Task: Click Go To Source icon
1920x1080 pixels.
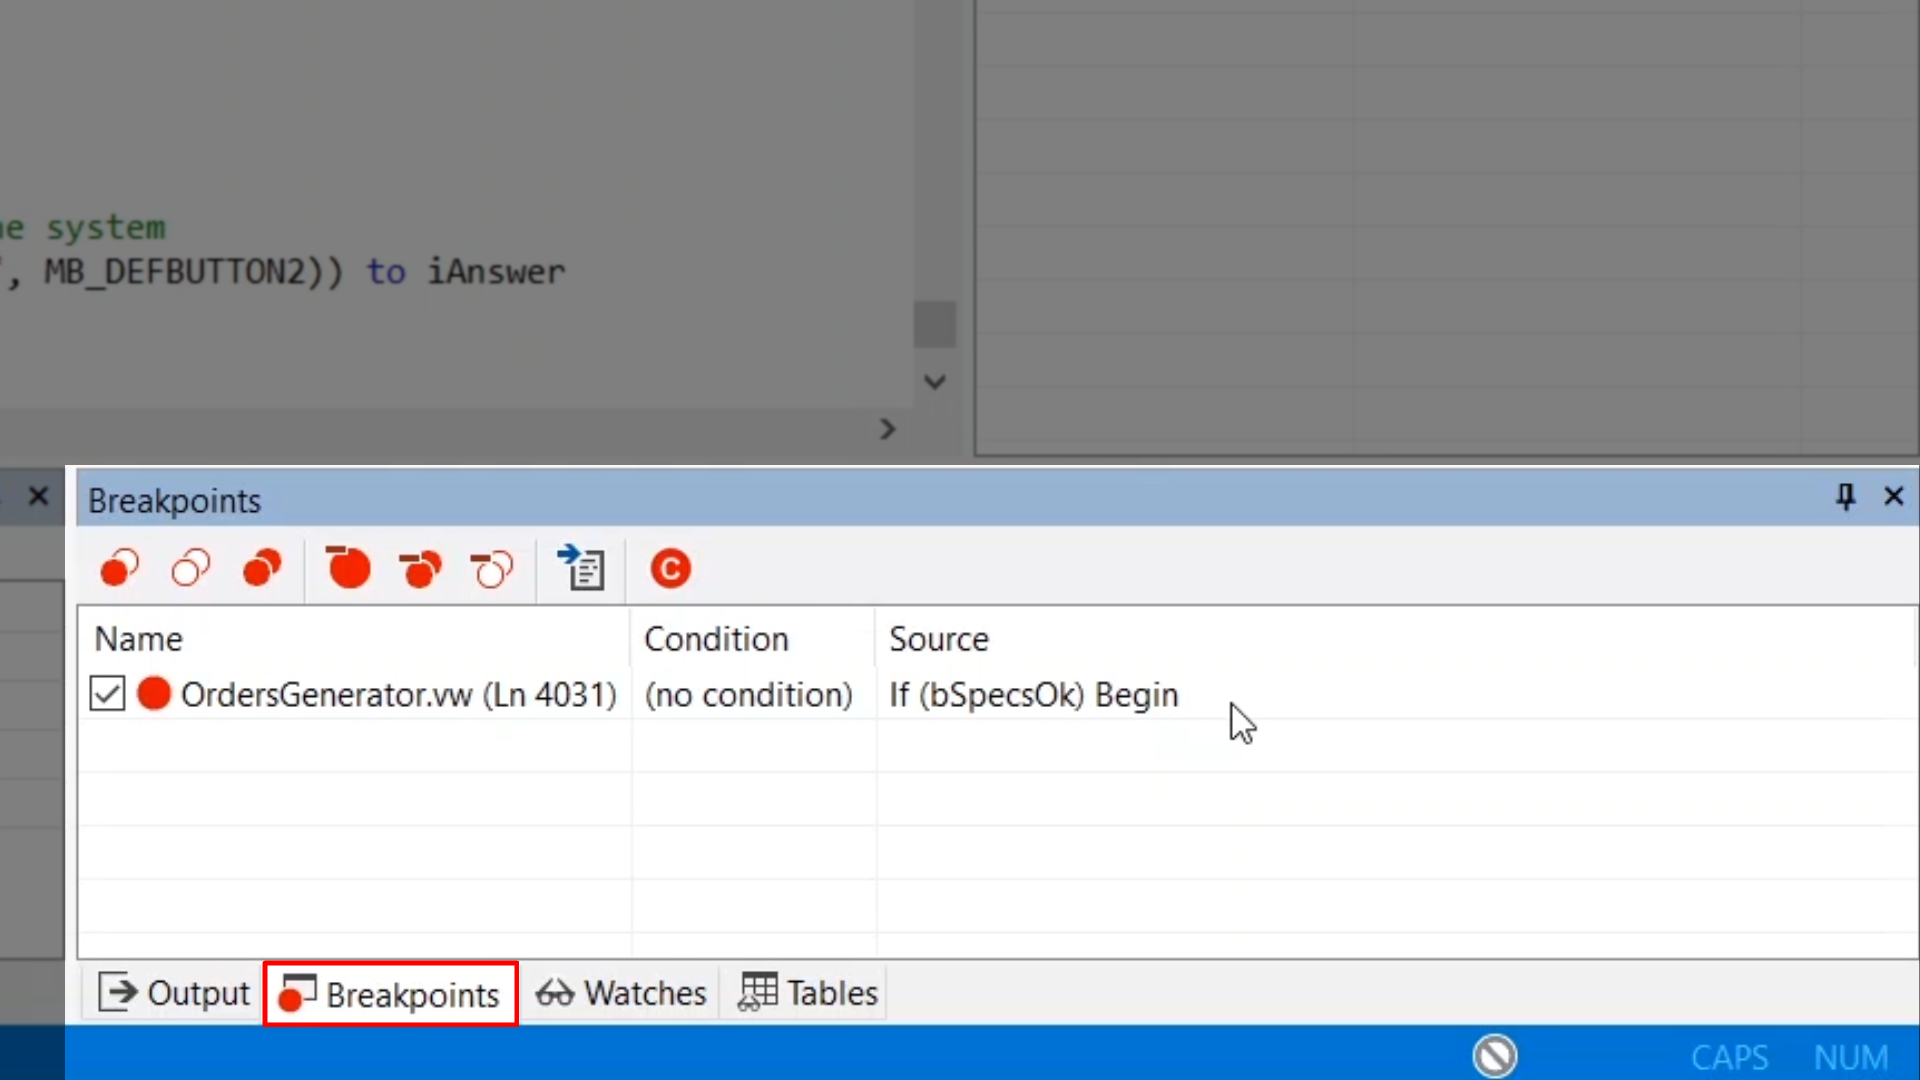Action: coord(582,569)
